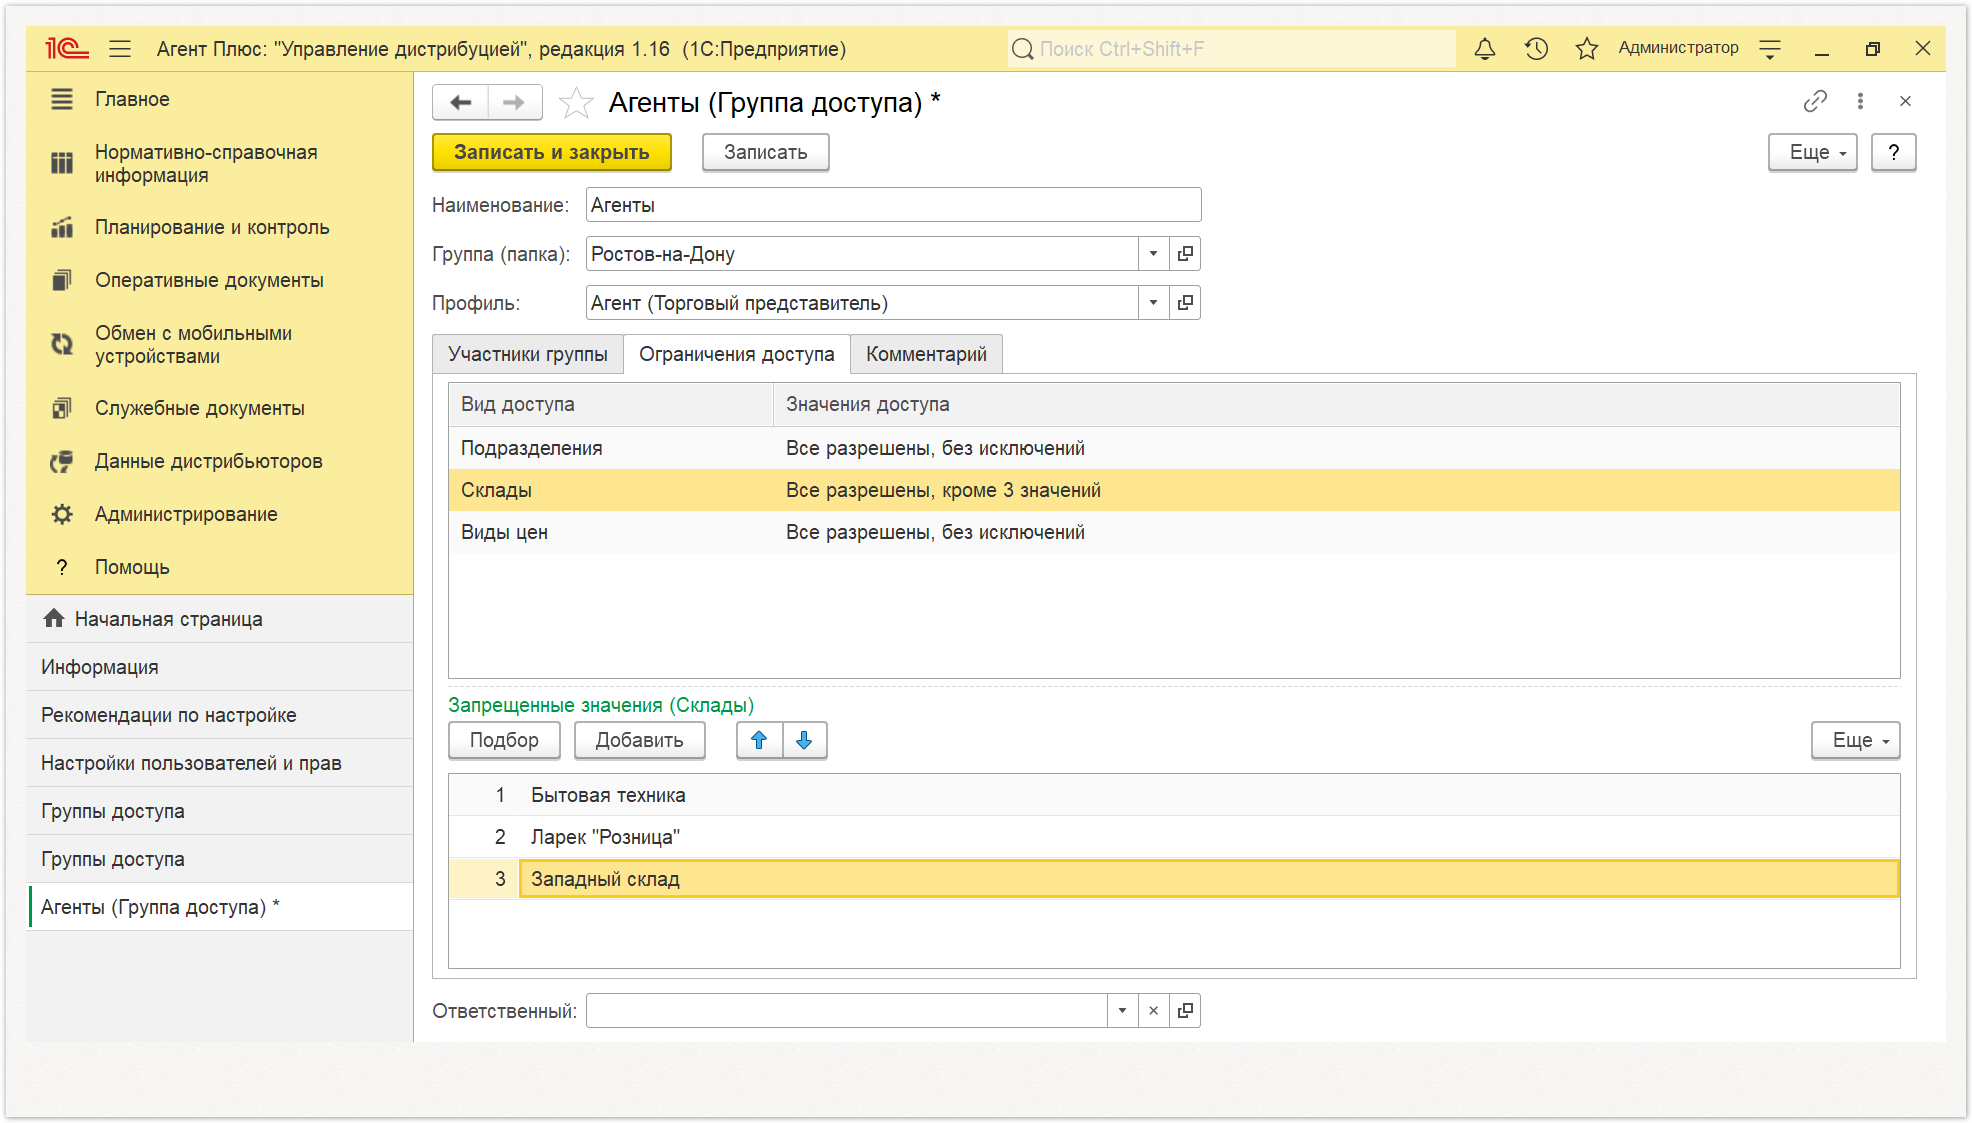Switch to Агенты (Группа доступа) * panel item

[x=220, y=907]
